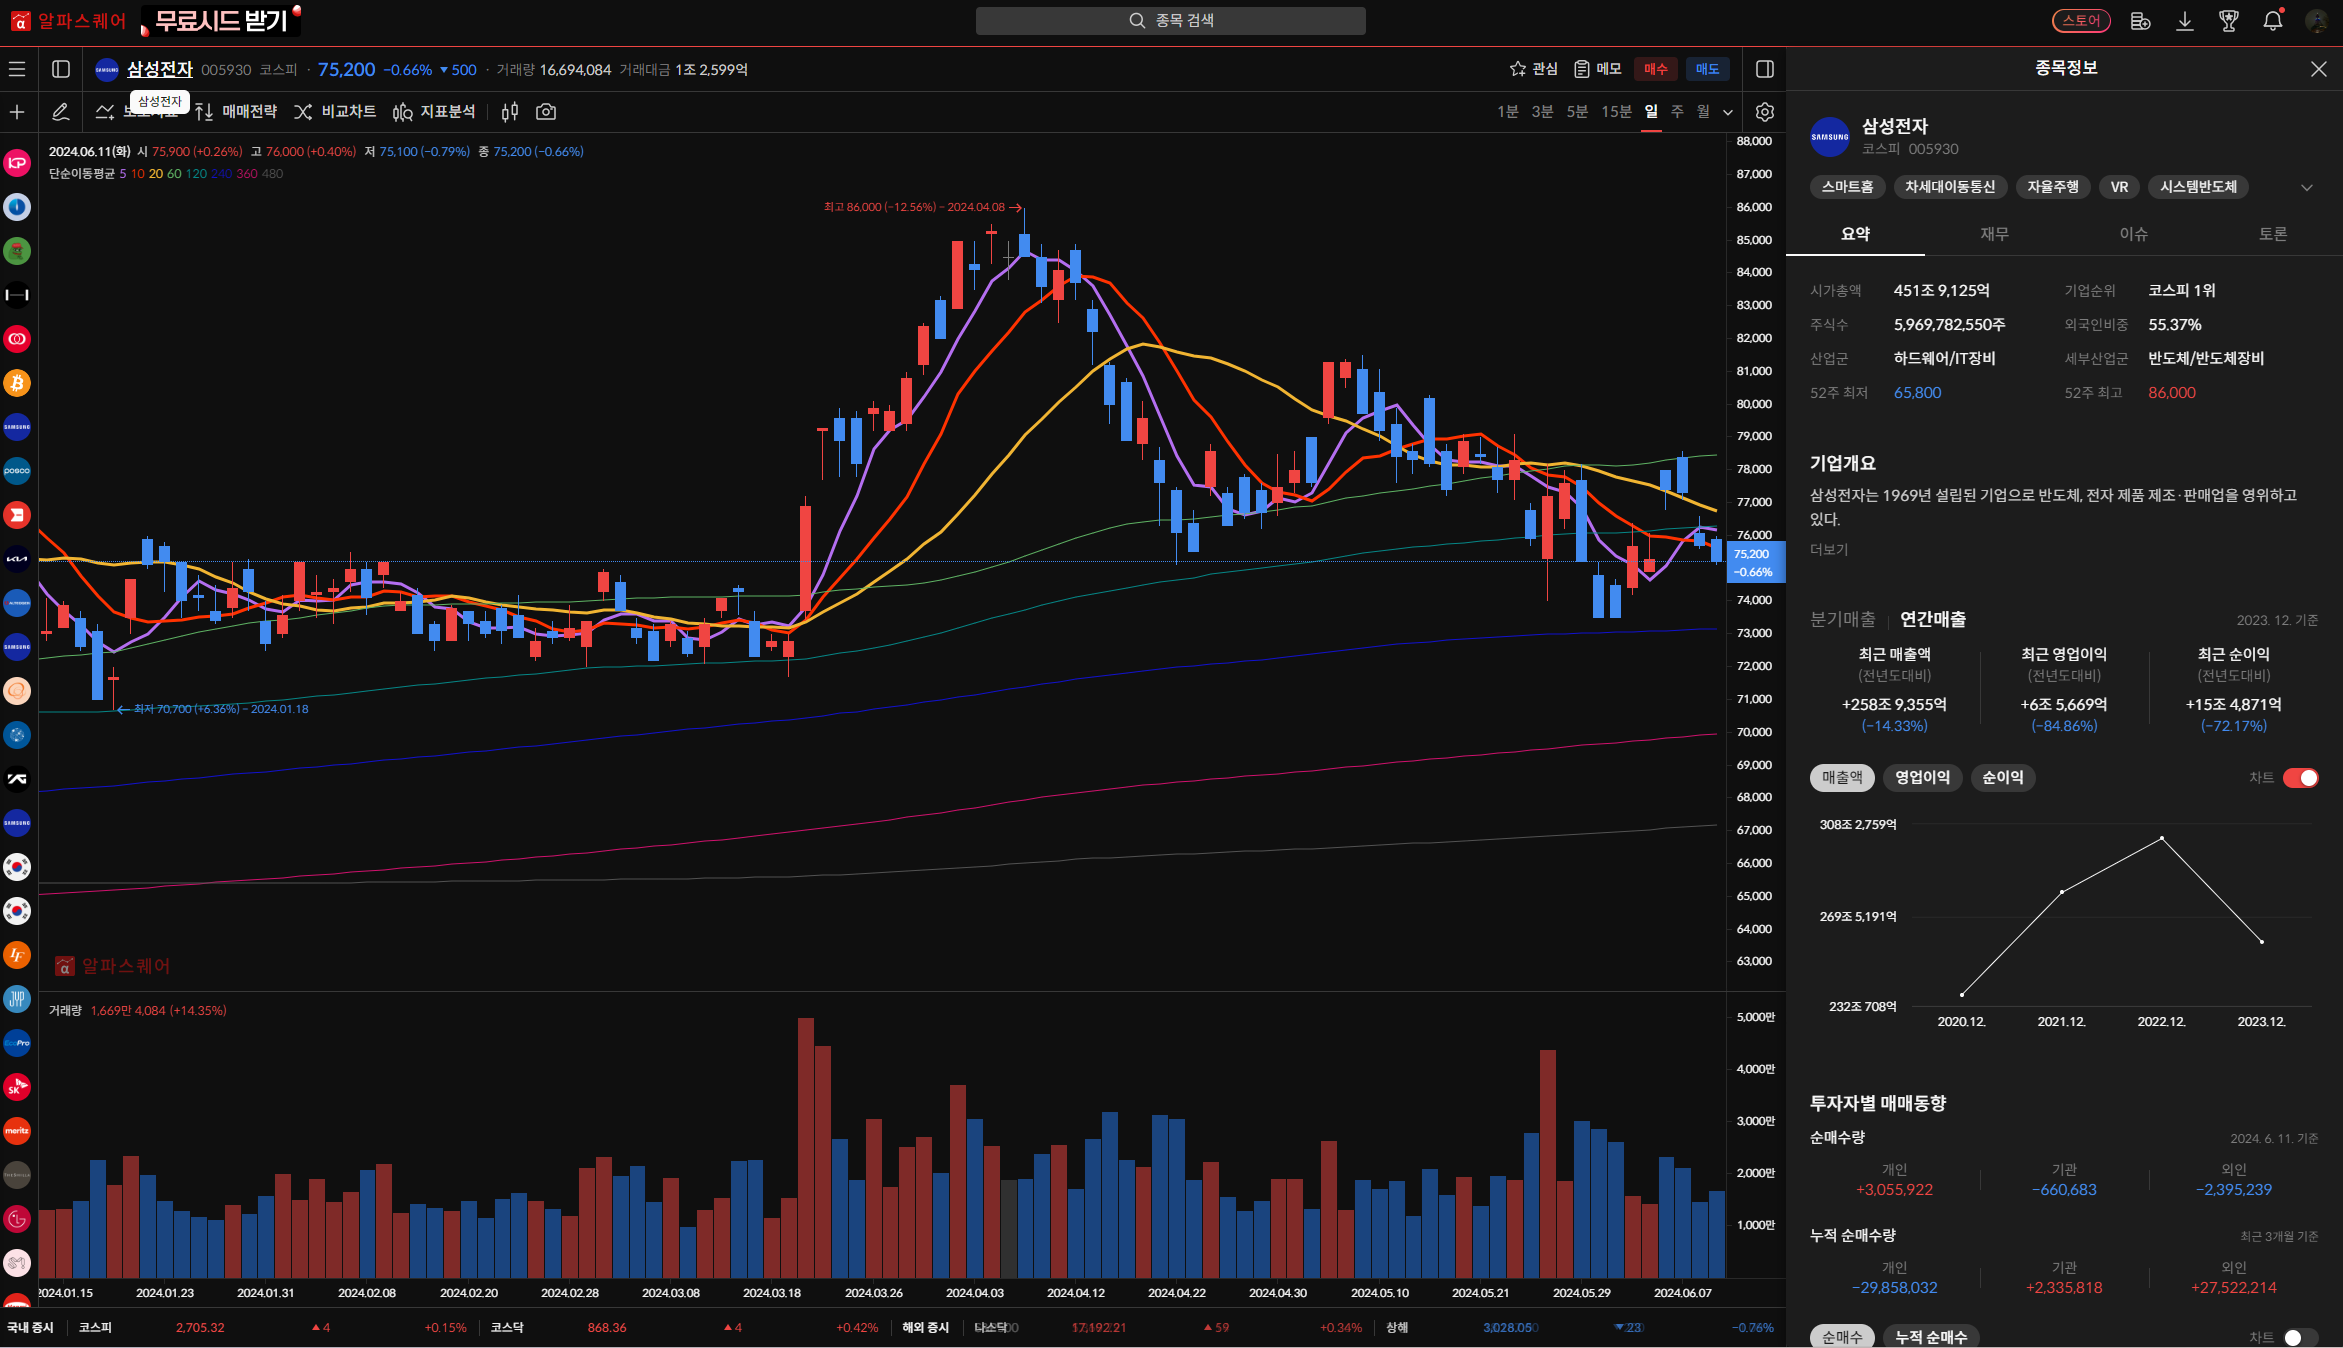Image resolution: width=2343 pixels, height=1348 pixels.
Task: Expand more timeframe options chevron
Action: (1728, 112)
